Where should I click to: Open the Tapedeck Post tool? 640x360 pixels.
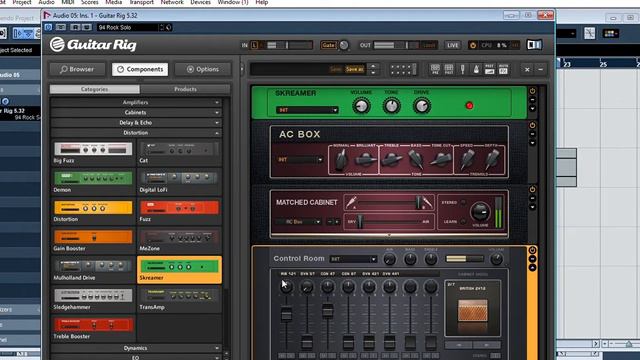pyautogui.click(x=449, y=69)
